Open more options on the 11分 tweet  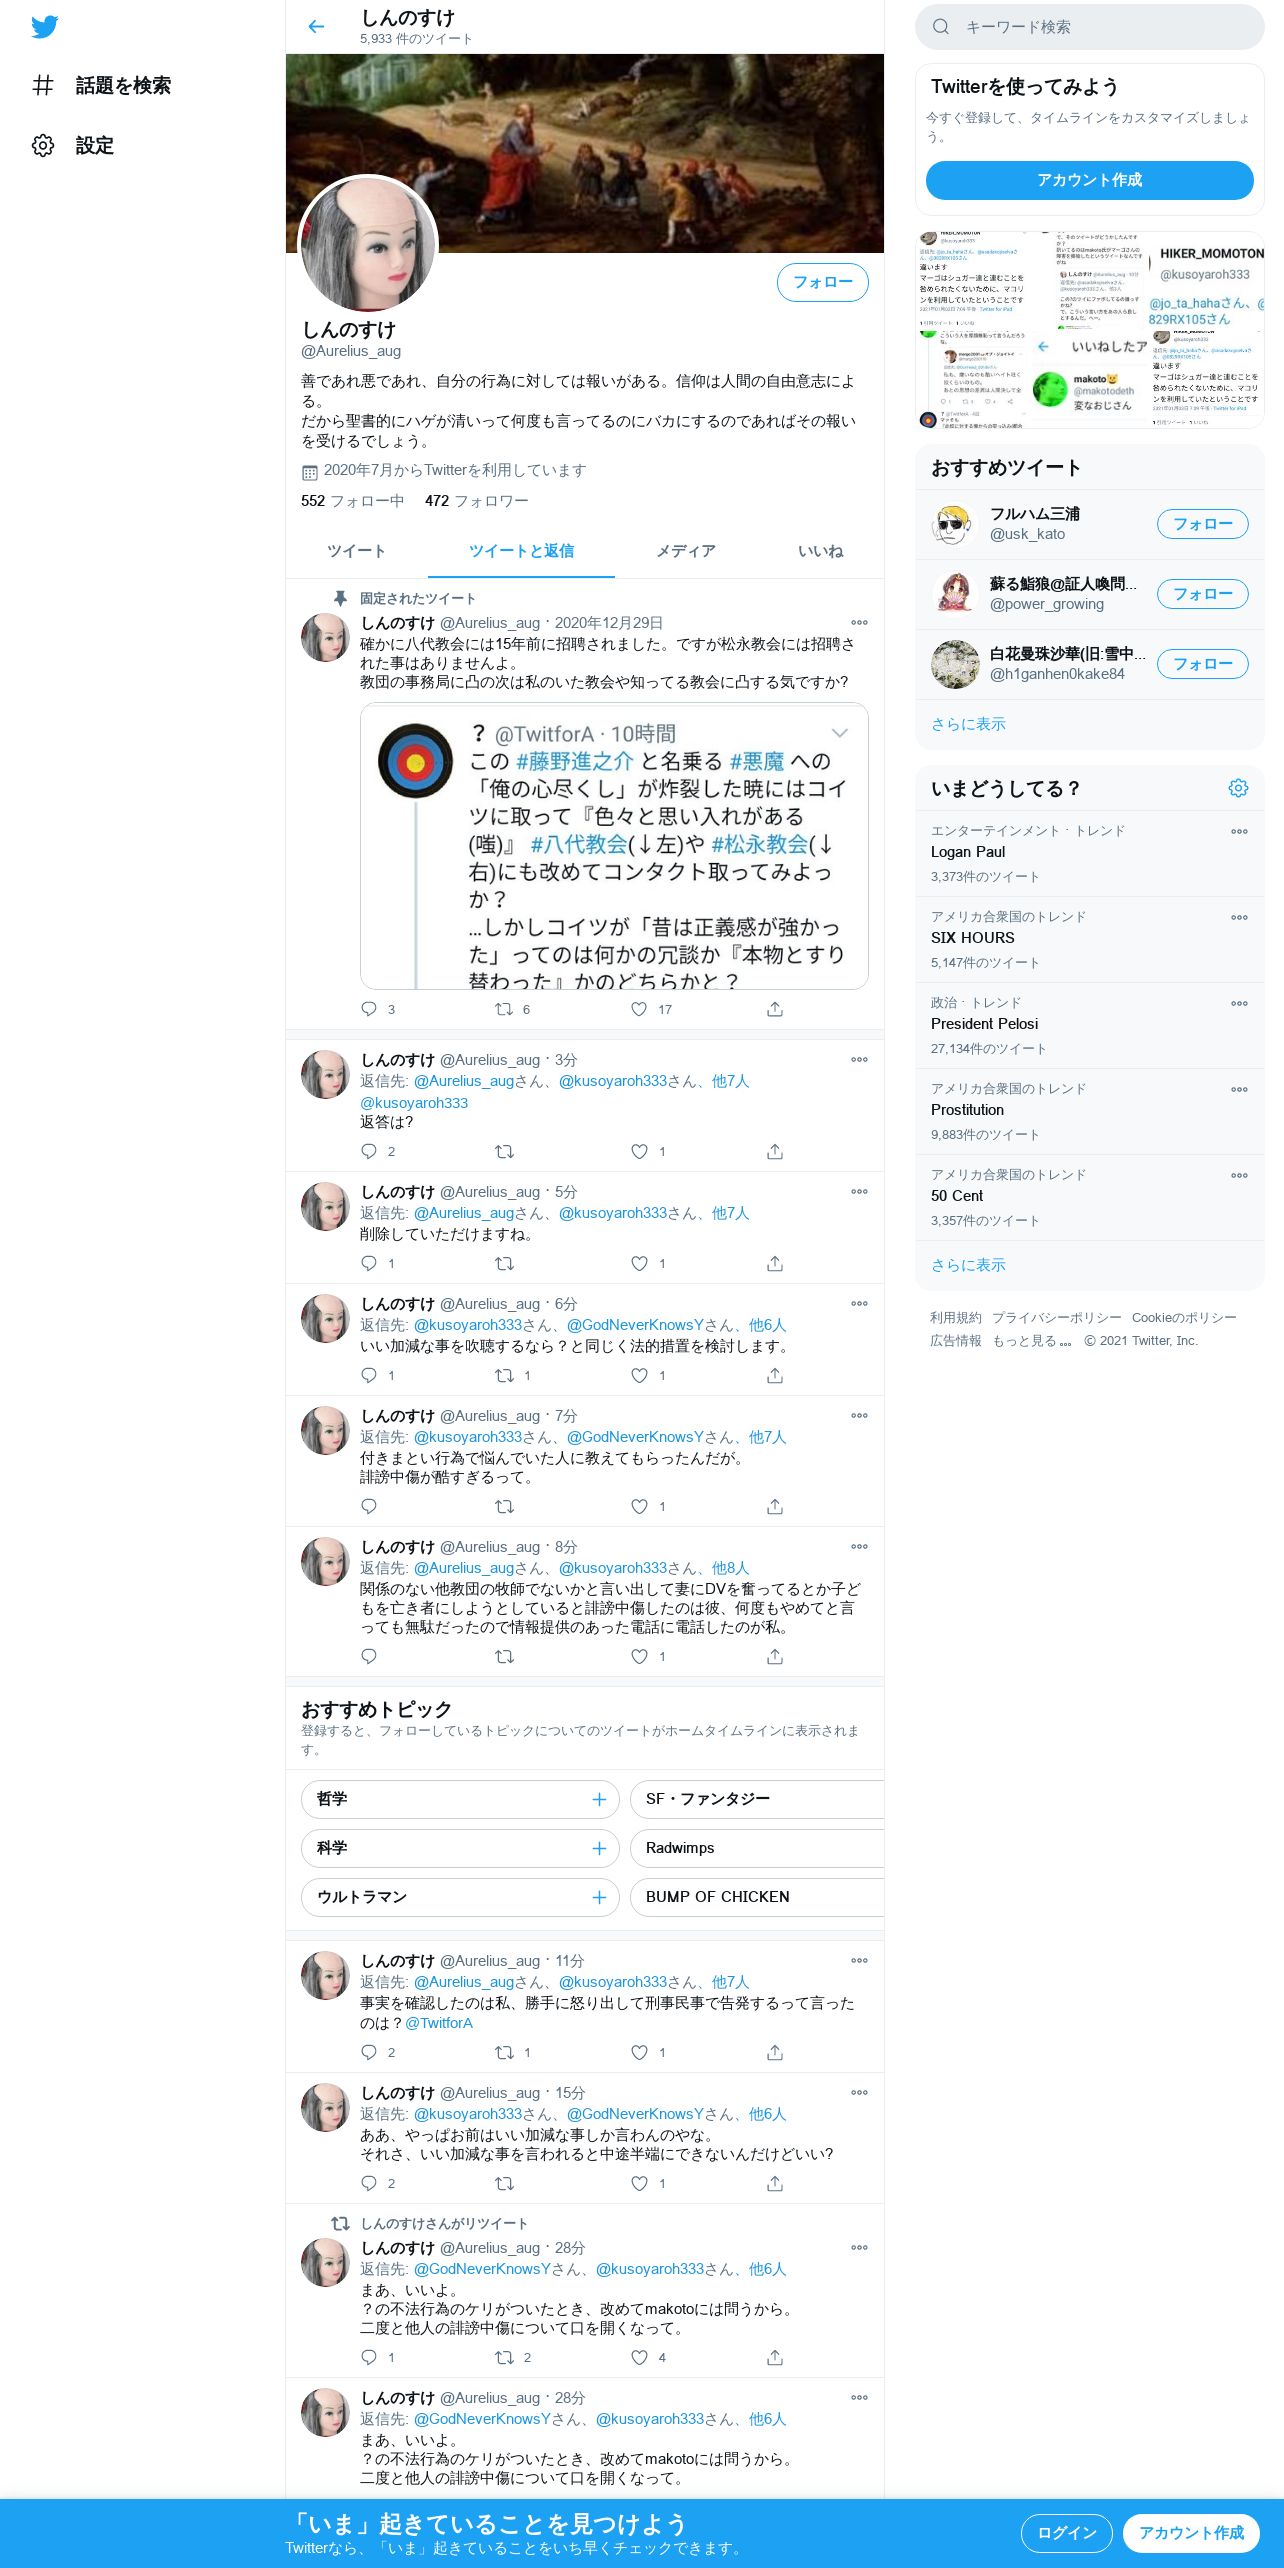click(x=859, y=1961)
